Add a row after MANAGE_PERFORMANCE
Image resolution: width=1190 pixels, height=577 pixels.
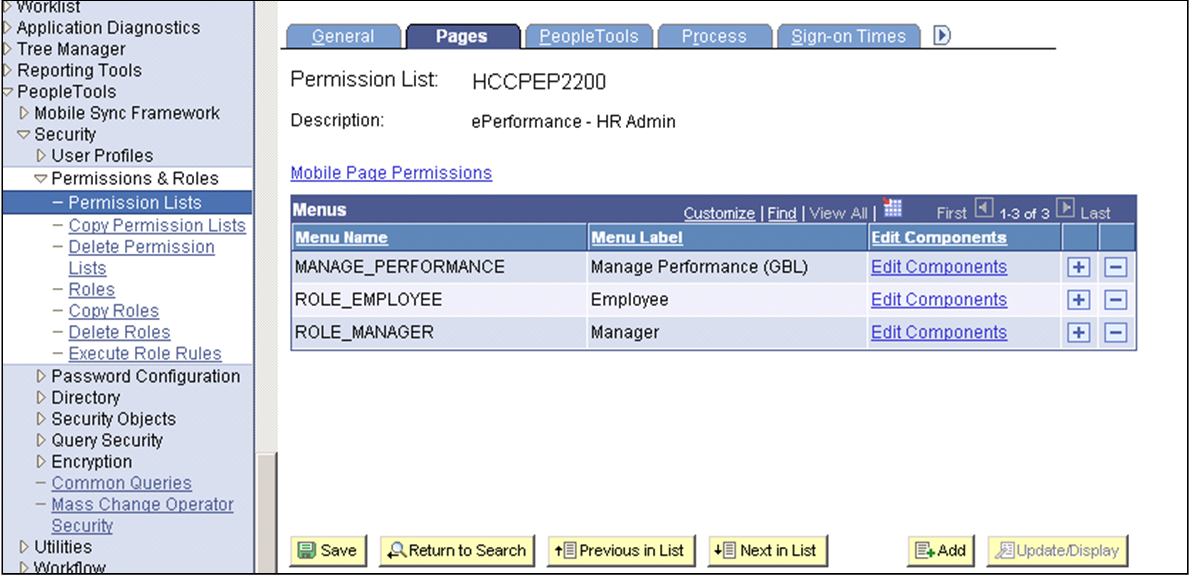pyautogui.click(x=1077, y=267)
